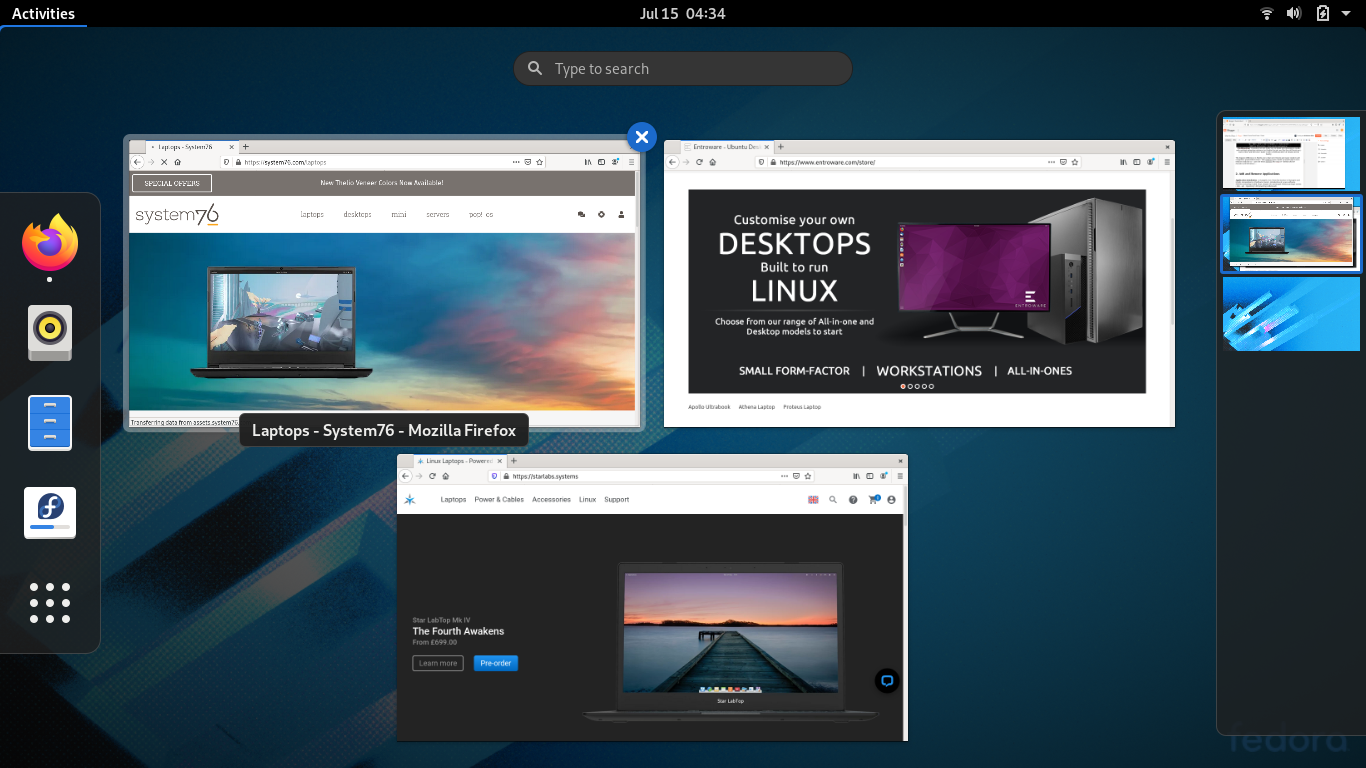Open the clock showing Jul 15 04:34

(x=683, y=14)
